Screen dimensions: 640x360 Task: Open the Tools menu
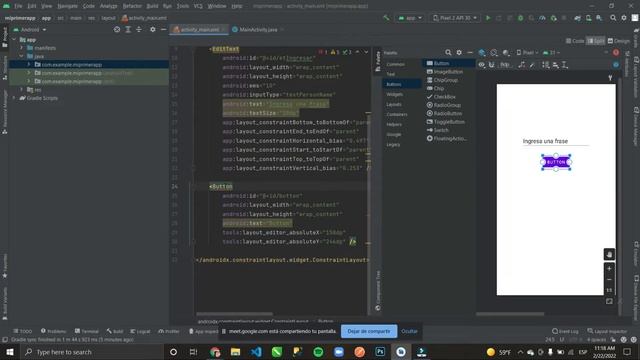click(182, 6)
